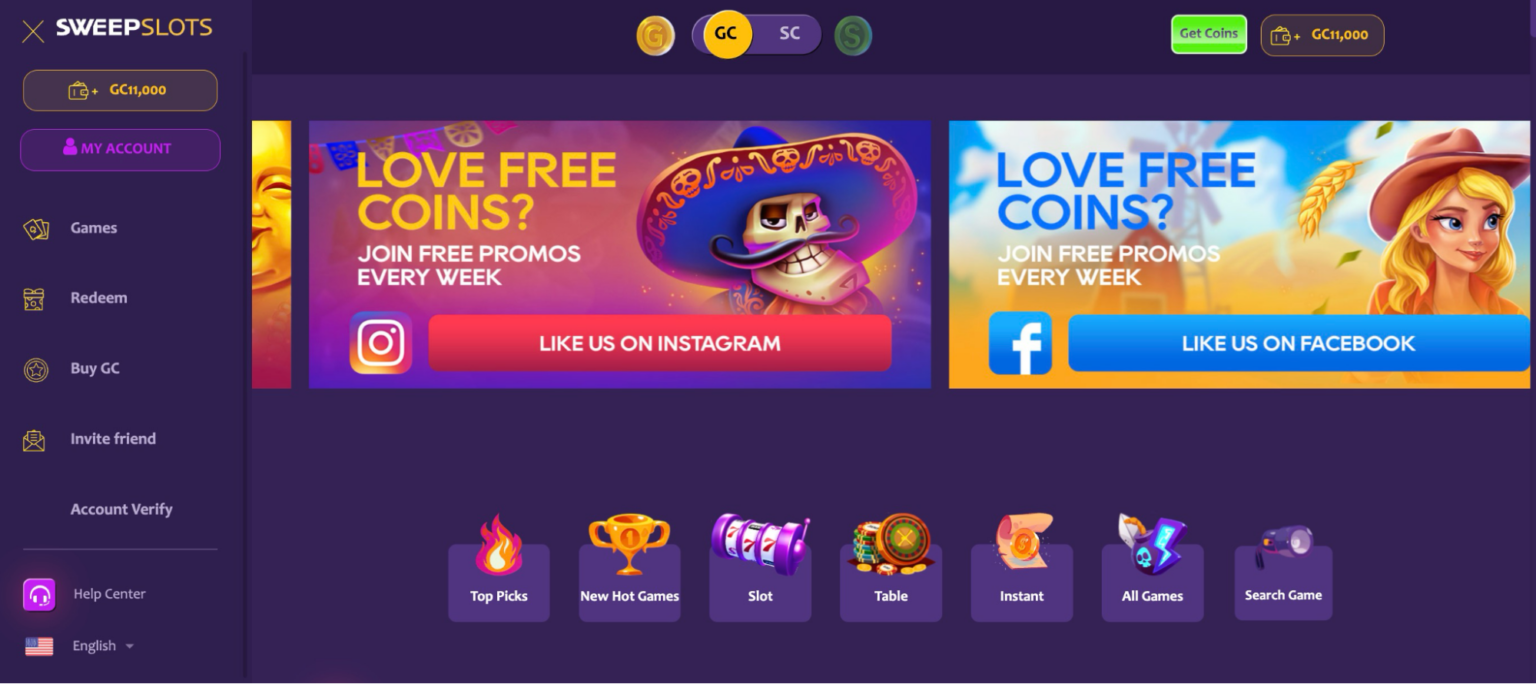
Task: Open the GC11,000 wallet balance in header
Action: 1322,35
